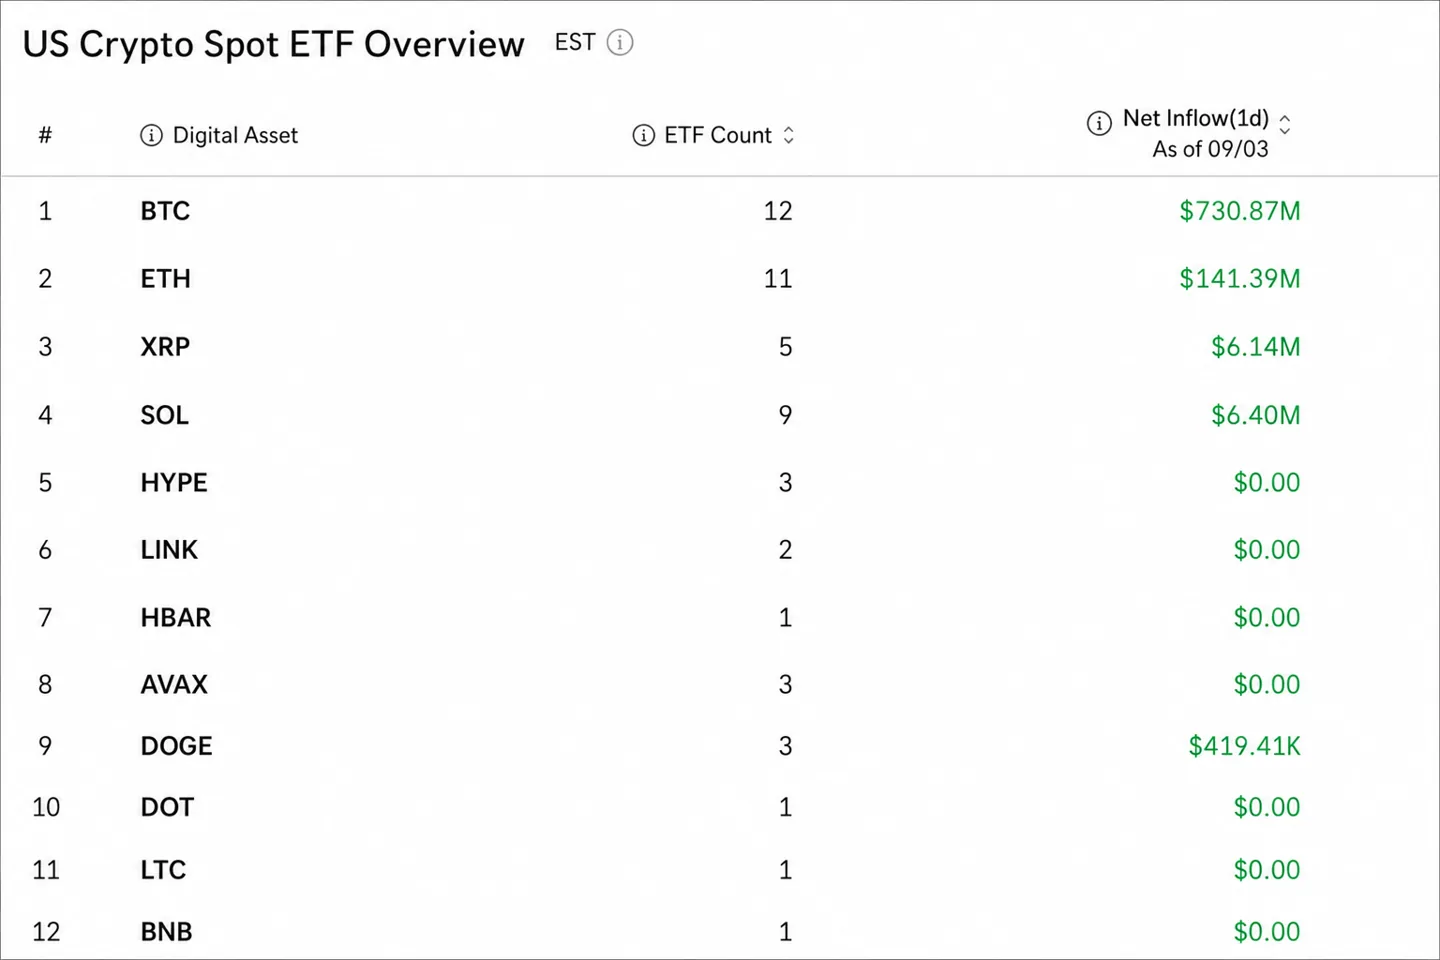Click the ETF count 2 for LINK

coord(785,550)
